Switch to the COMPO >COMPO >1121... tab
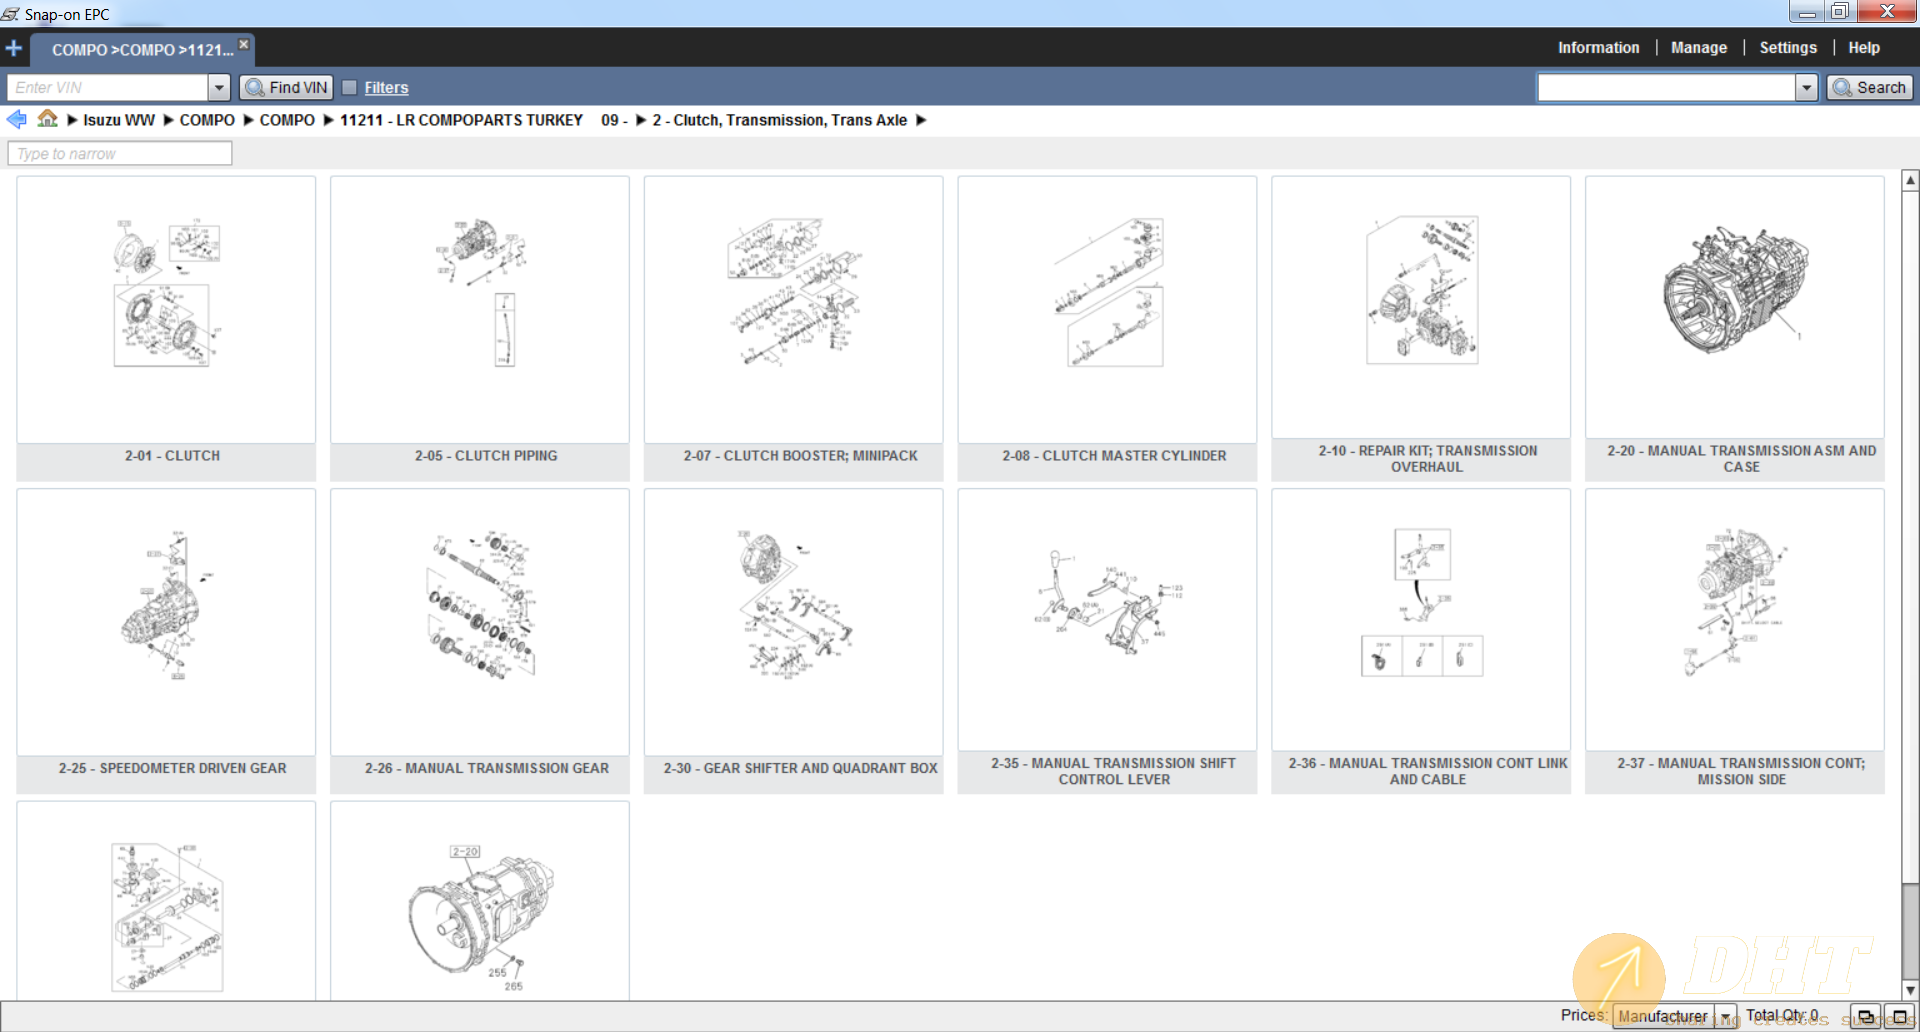This screenshot has height=1032, width=1920. (142, 50)
